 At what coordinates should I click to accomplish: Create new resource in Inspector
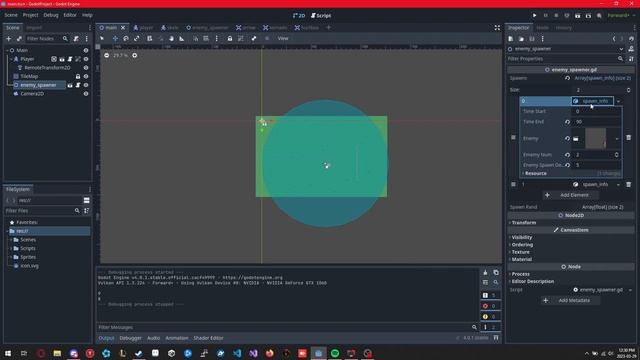point(511,39)
